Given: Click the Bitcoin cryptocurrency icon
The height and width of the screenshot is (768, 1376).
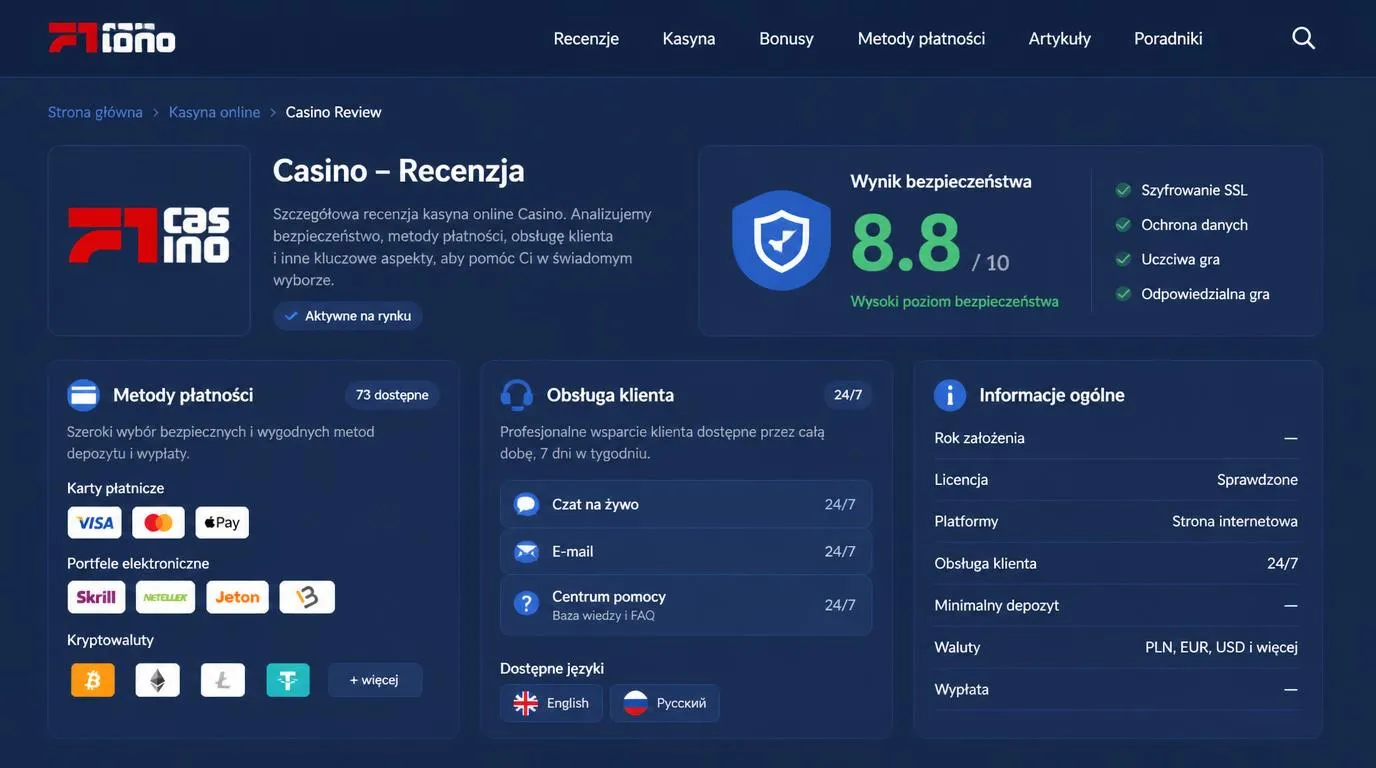Looking at the screenshot, I should (x=93, y=680).
